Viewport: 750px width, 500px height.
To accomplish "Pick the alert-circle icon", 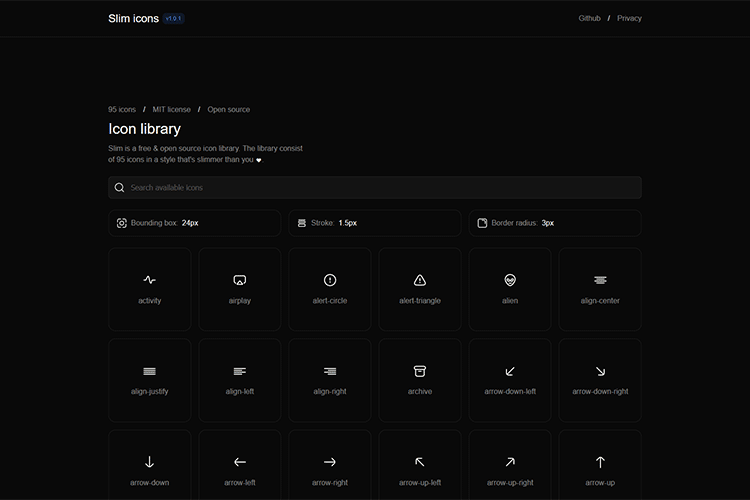I will (x=330, y=289).
